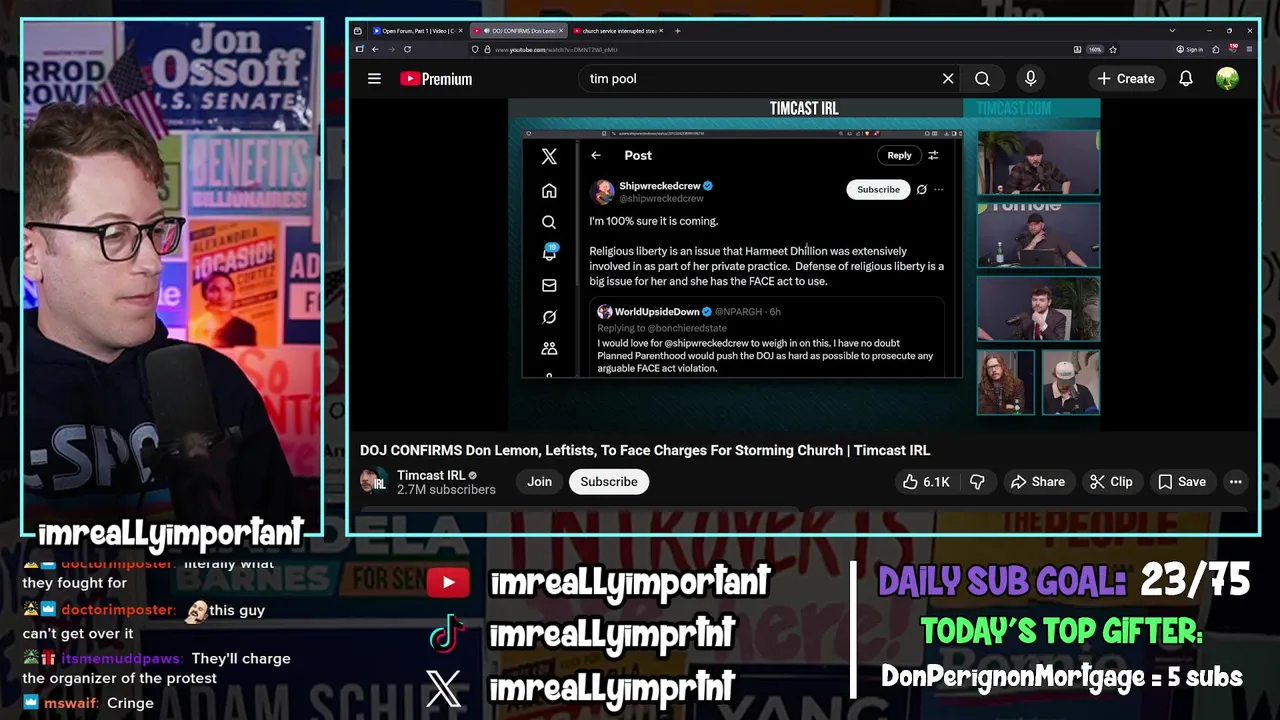The height and width of the screenshot is (720, 1280).
Task: Save the video to a playlist
Action: tap(1182, 482)
